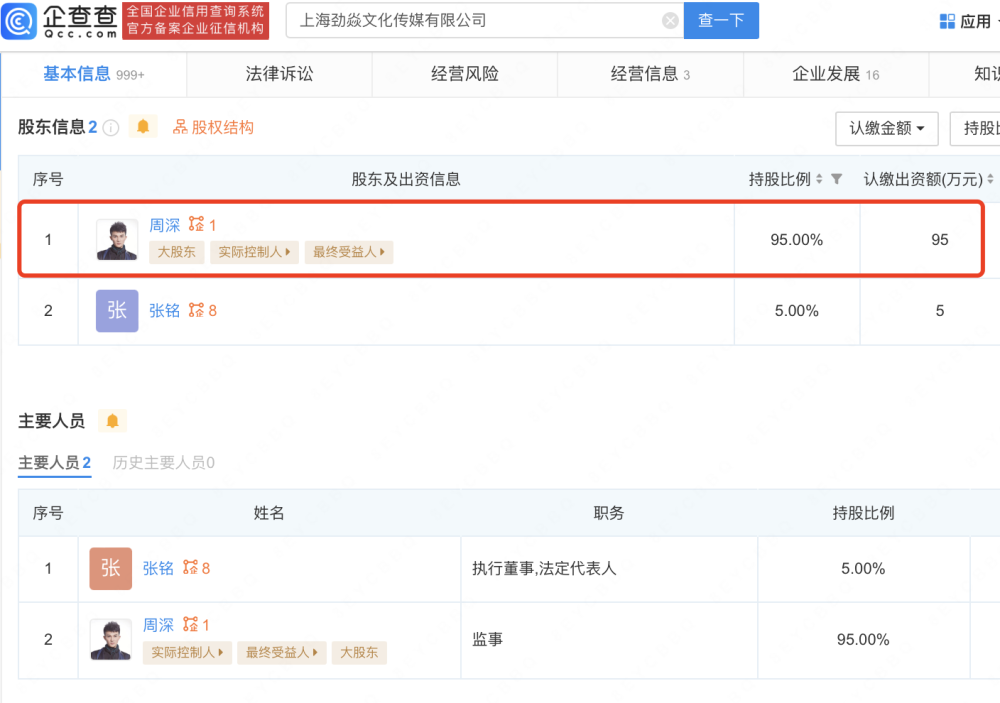Click 周深's photo in shareholder table

pyautogui.click(x=117, y=239)
